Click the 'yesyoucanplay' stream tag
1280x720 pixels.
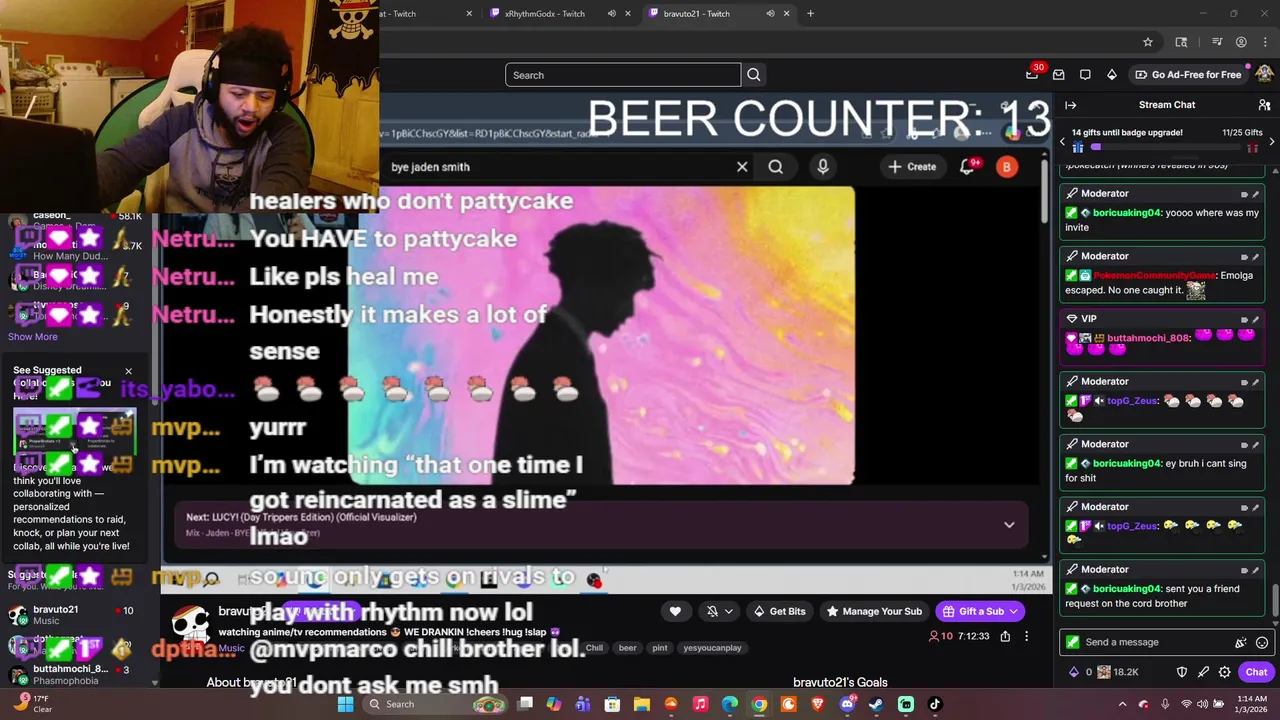coord(712,648)
